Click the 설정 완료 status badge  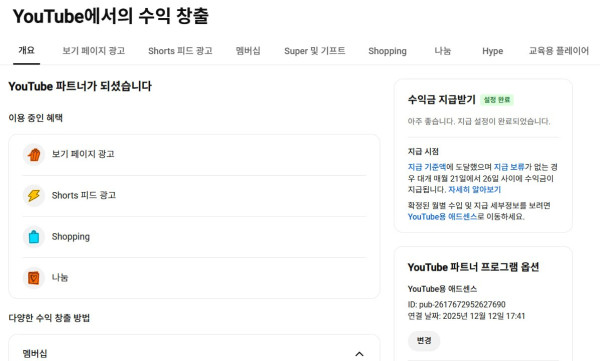click(x=497, y=100)
